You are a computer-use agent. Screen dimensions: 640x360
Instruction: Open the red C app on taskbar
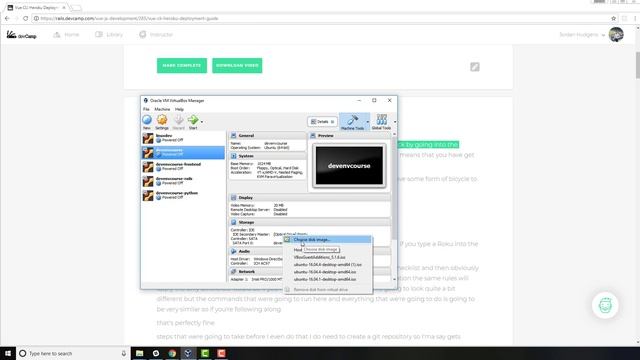[221, 353]
